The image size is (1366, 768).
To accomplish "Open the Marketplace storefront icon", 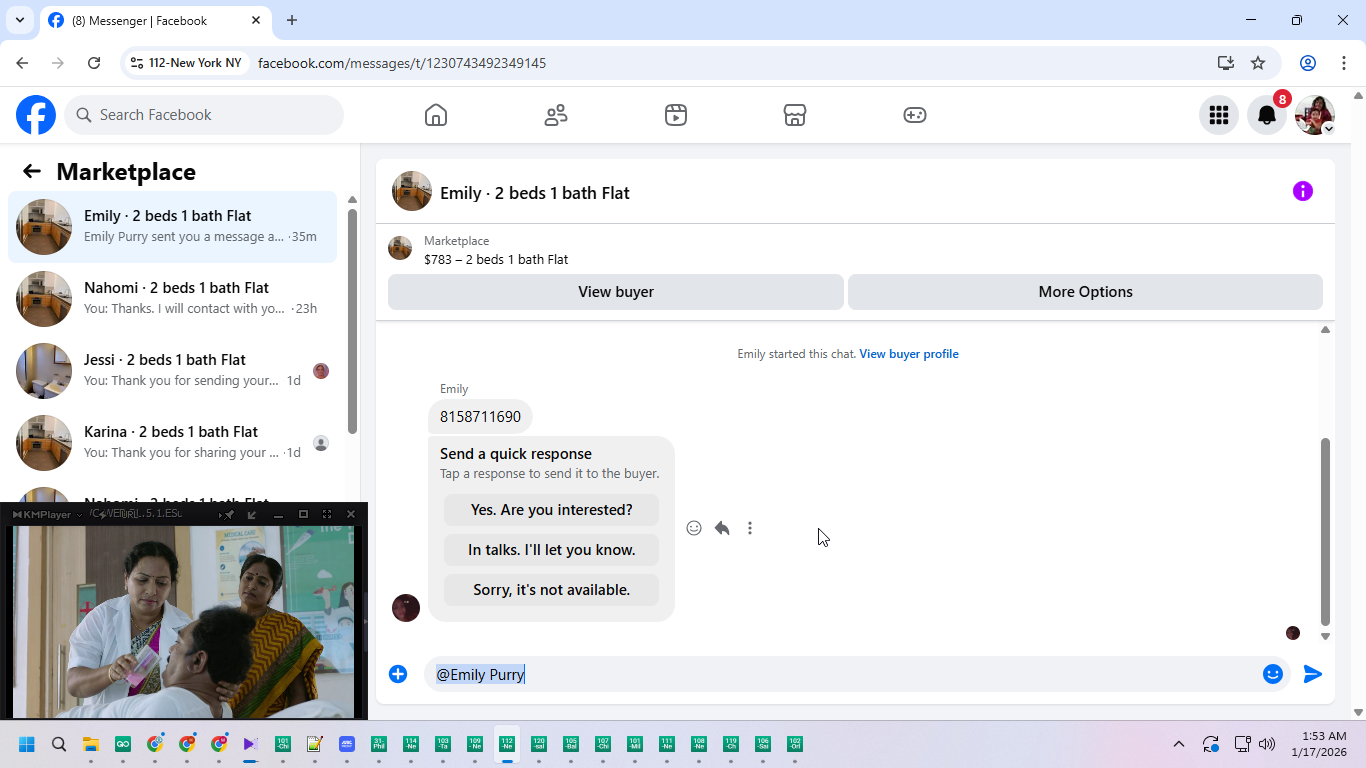I will [x=795, y=115].
